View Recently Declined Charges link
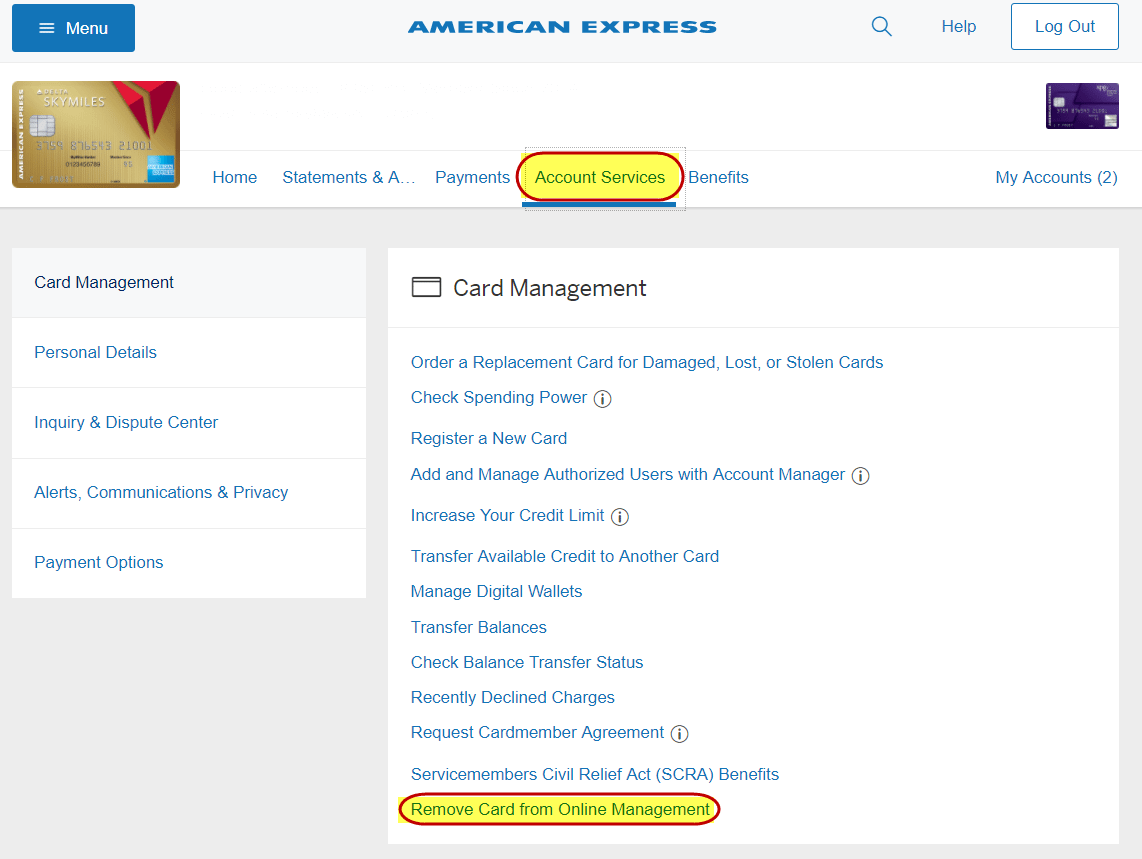This screenshot has height=859, width=1142. coord(513,697)
